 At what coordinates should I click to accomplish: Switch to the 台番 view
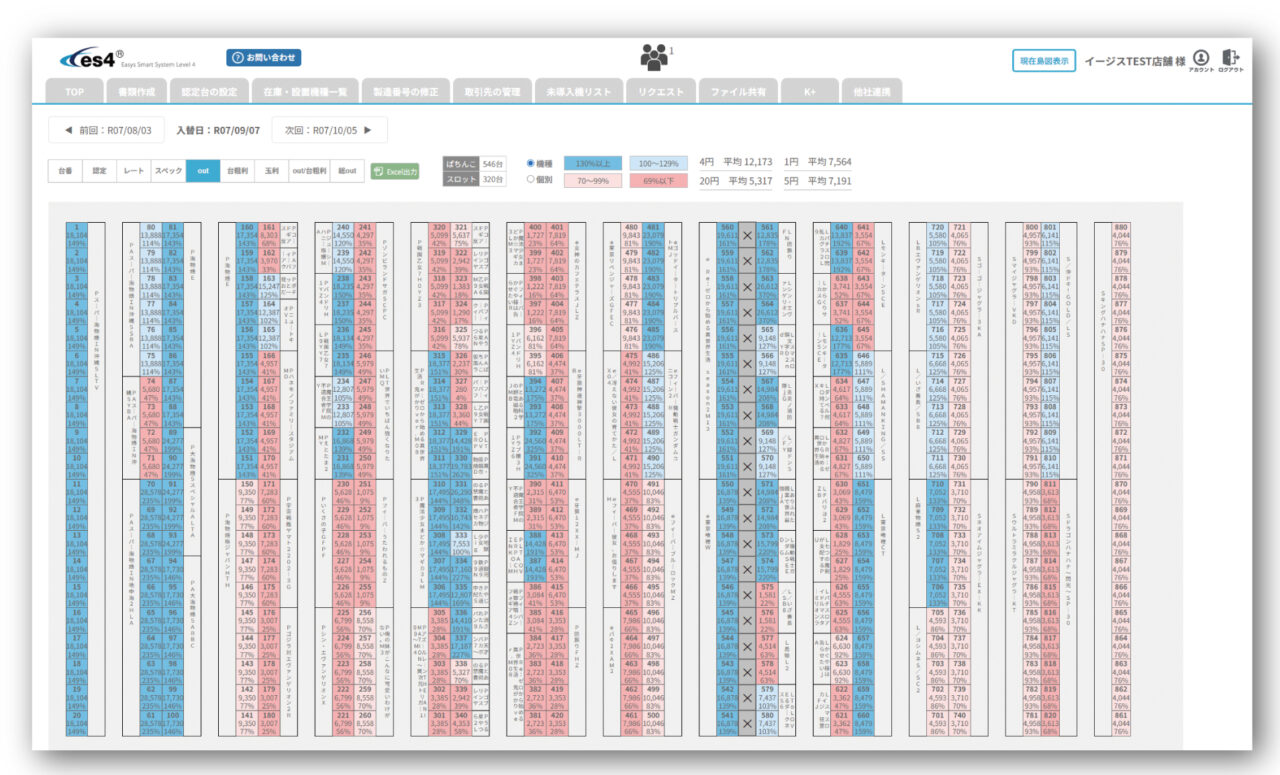coord(65,171)
